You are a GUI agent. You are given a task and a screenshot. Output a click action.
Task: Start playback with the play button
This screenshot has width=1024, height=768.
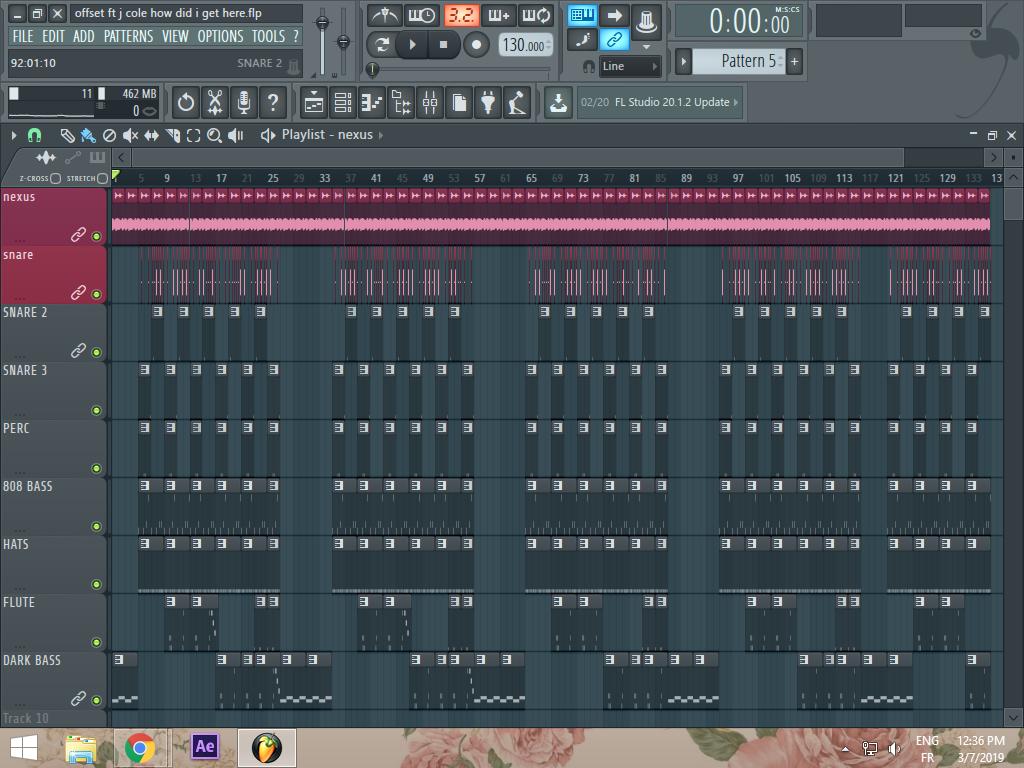point(412,44)
